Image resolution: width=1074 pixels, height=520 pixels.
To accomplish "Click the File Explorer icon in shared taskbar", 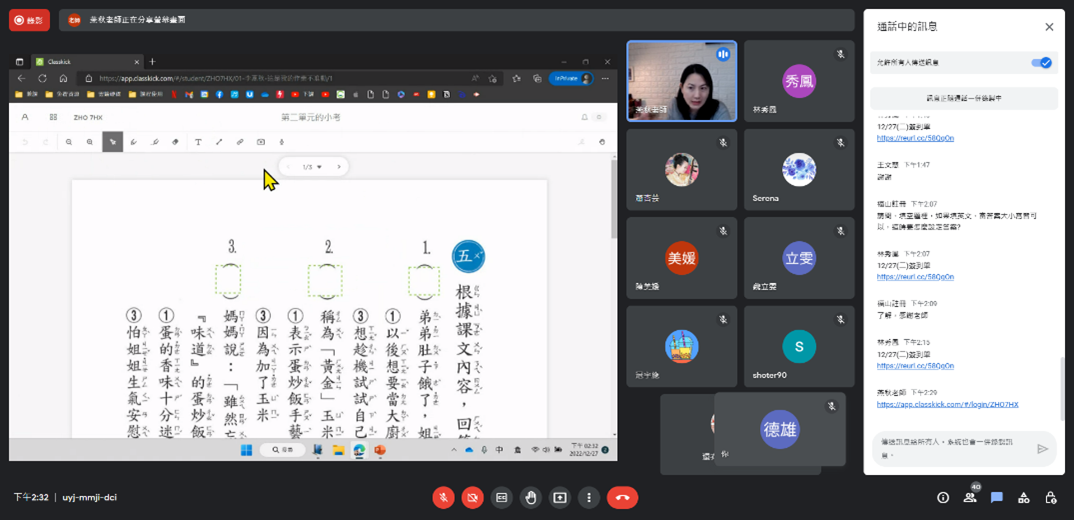I will pyautogui.click(x=338, y=450).
